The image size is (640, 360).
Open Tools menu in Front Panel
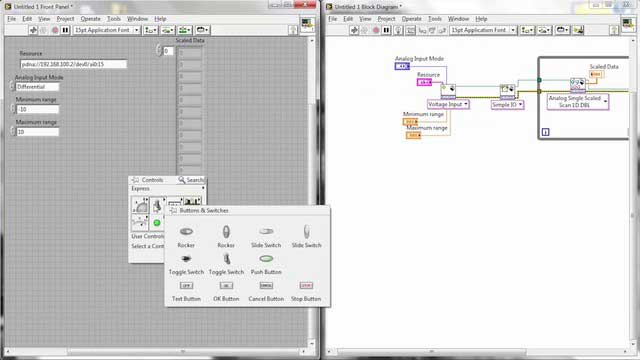click(x=114, y=19)
